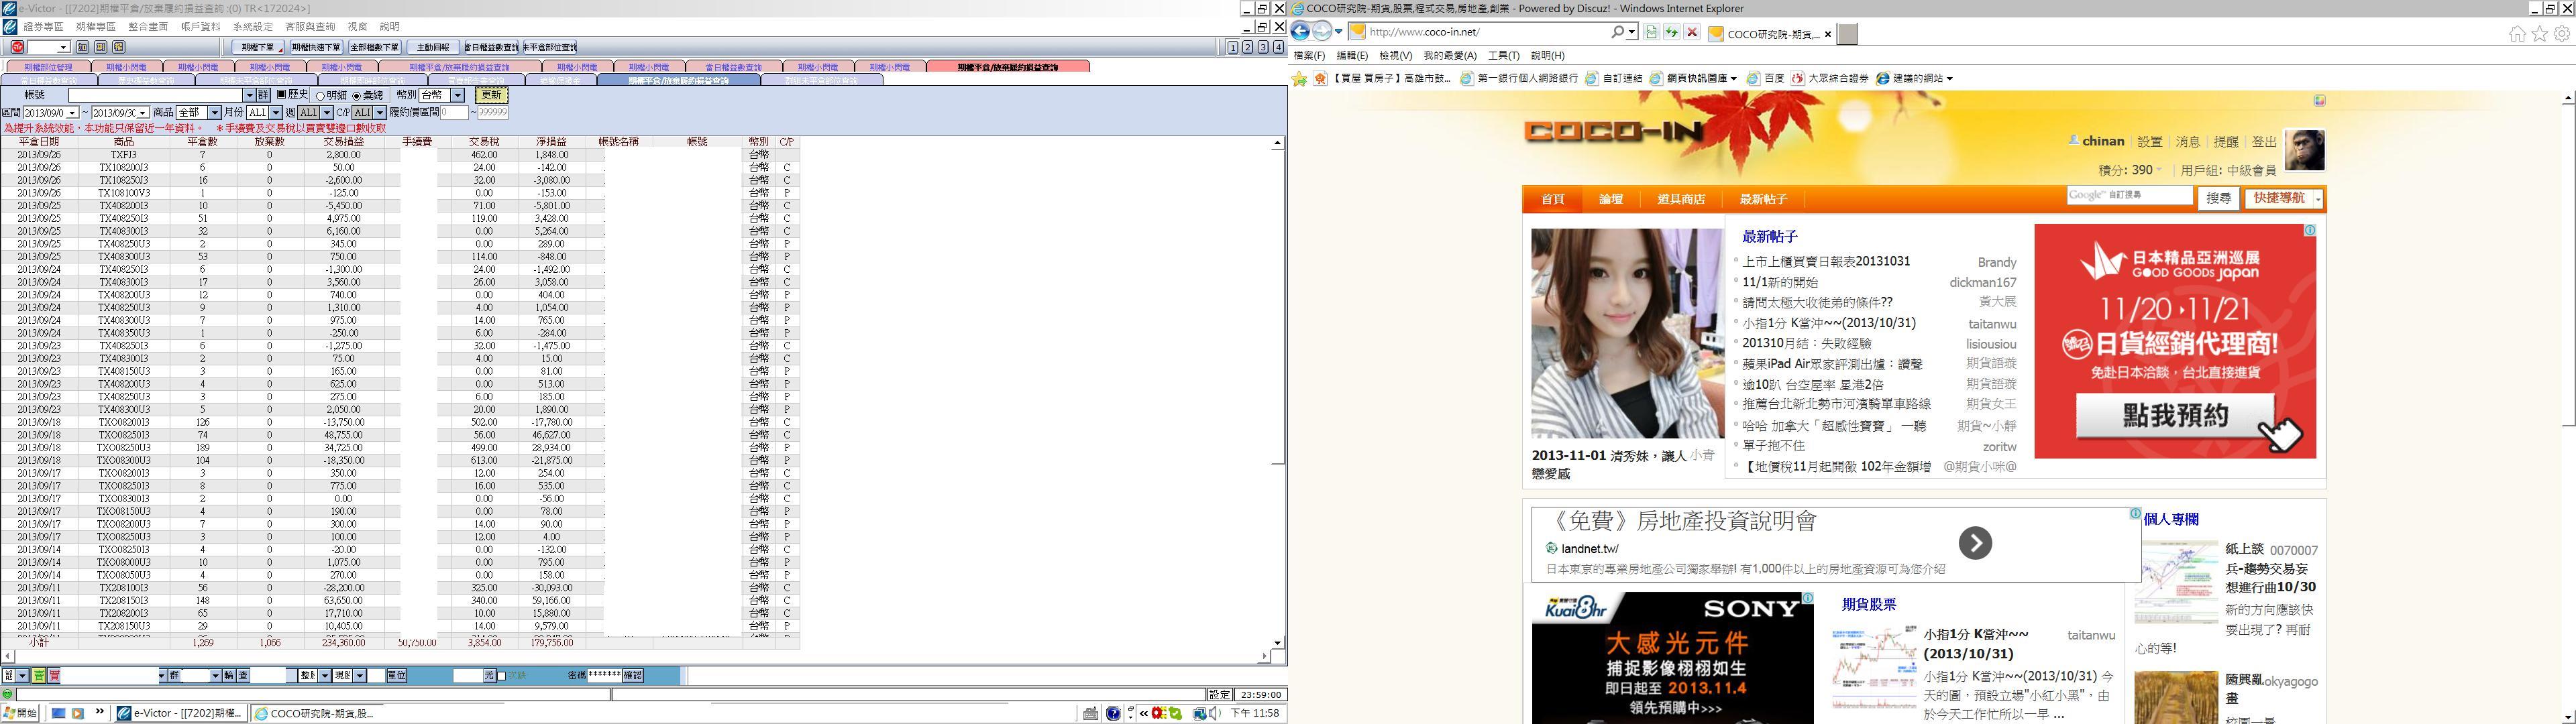Click the e-Victor table vertical scrollbar

1277,393
